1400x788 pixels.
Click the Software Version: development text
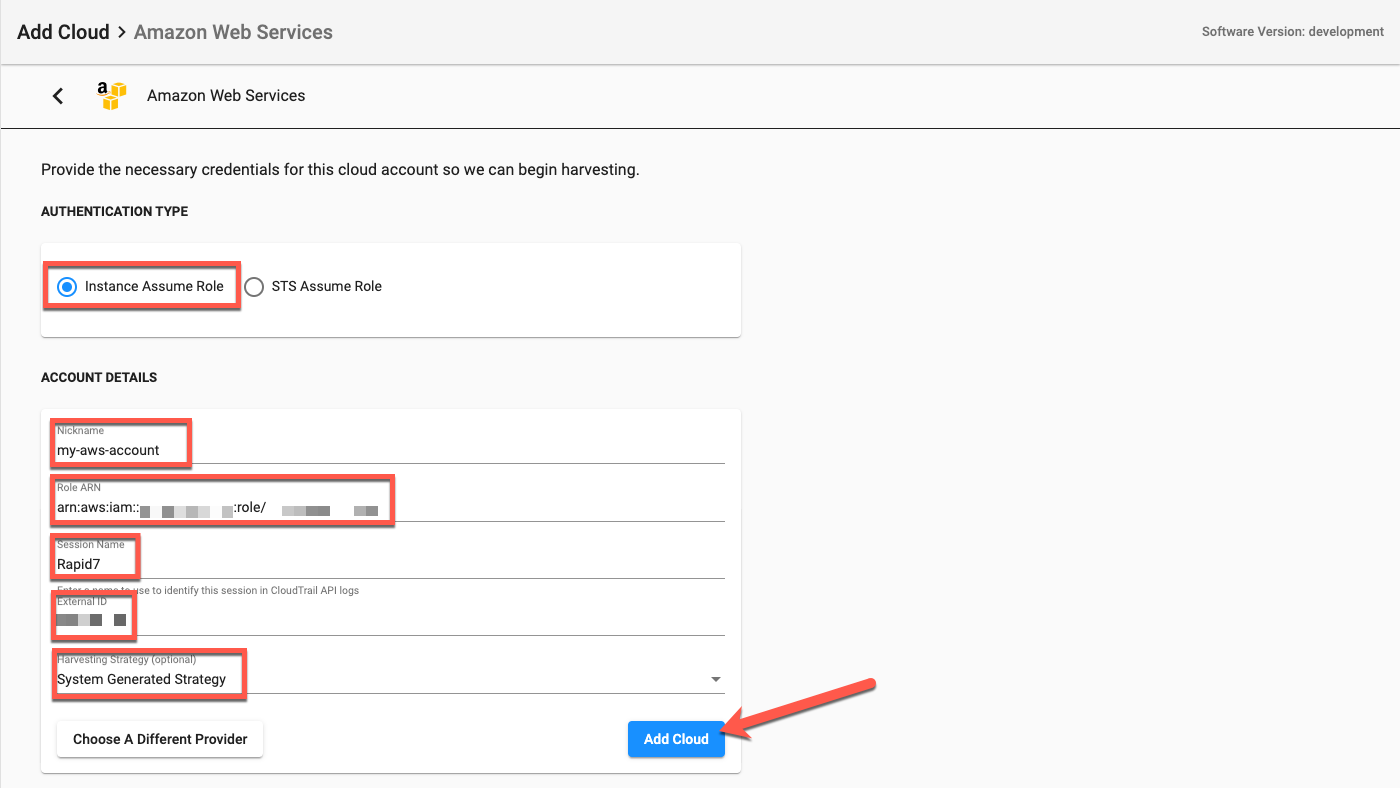[1292, 32]
